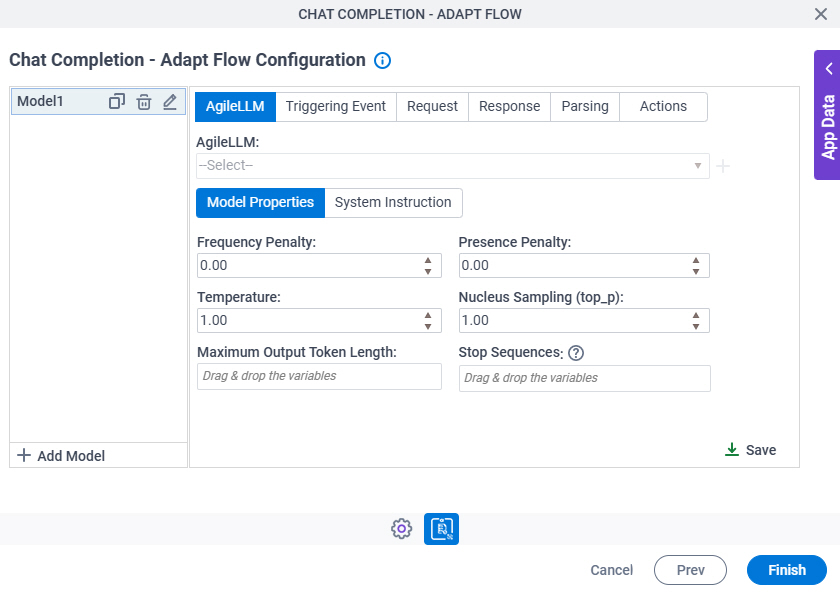Click the Stop Sequences field

point(584,378)
